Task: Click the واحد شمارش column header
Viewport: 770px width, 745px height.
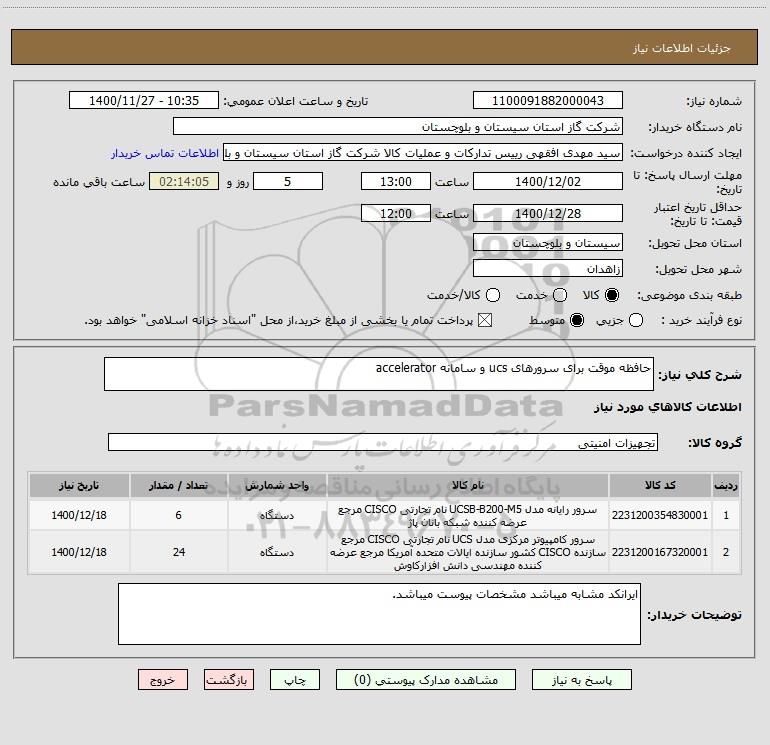Action: [277, 485]
